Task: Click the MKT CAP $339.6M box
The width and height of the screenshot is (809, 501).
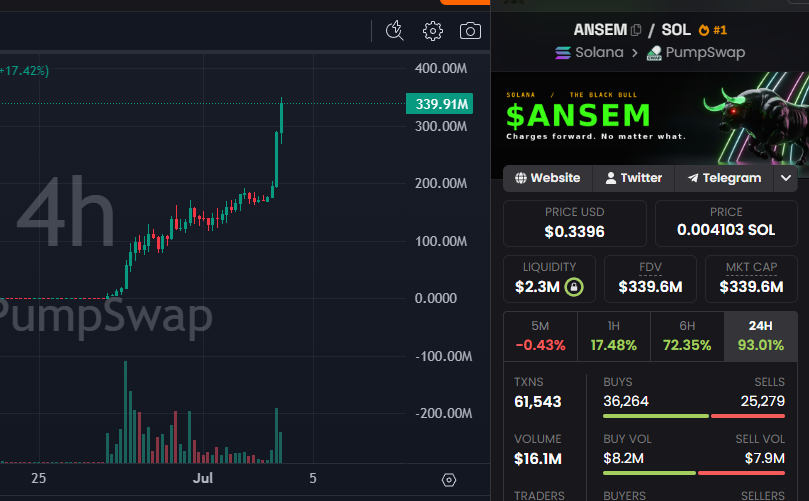Action: 751,279
